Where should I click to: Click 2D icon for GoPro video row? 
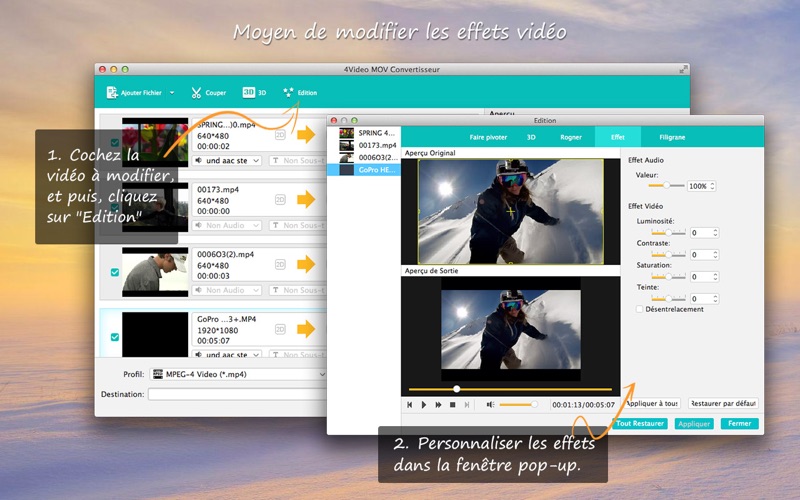(280, 329)
